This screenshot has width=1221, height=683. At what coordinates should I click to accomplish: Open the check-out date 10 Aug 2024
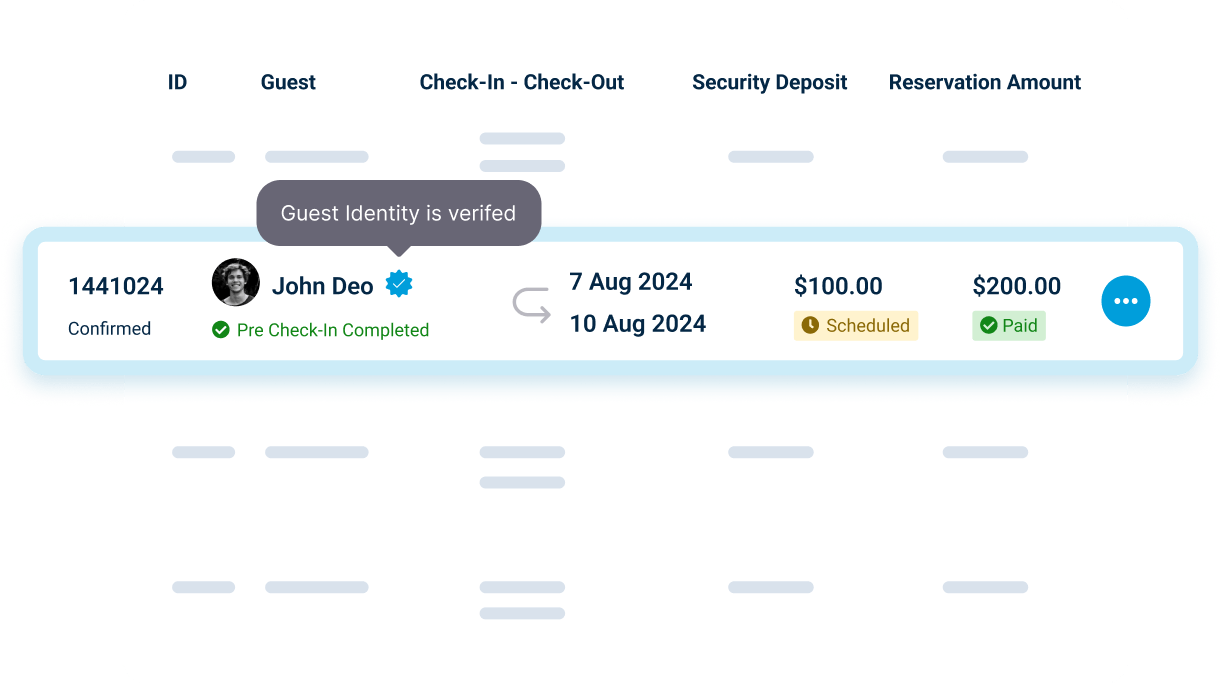(637, 323)
